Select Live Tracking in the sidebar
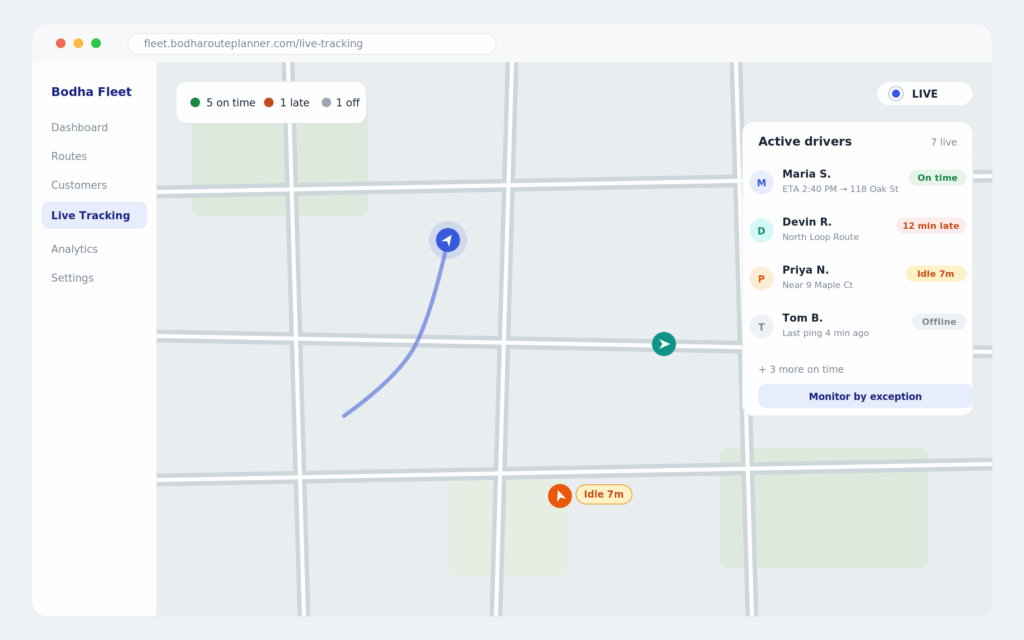This screenshot has height=640, width=1024. 94,215
